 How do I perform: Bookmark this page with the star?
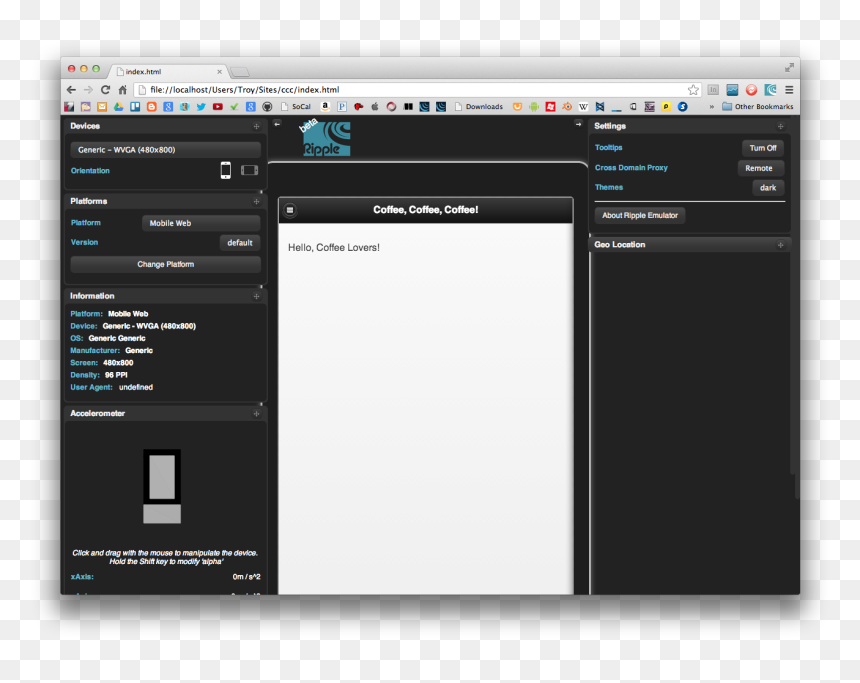point(693,89)
